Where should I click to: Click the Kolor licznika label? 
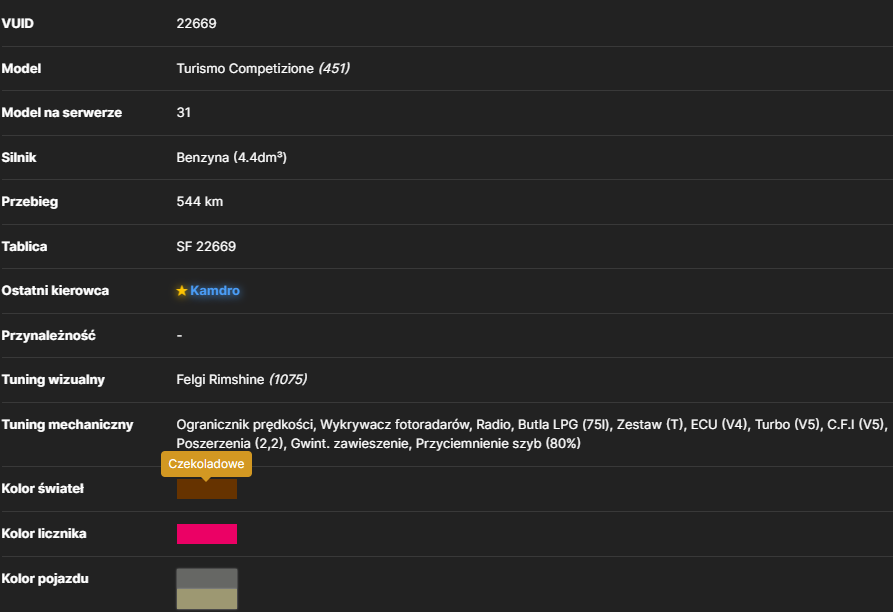(x=44, y=533)
